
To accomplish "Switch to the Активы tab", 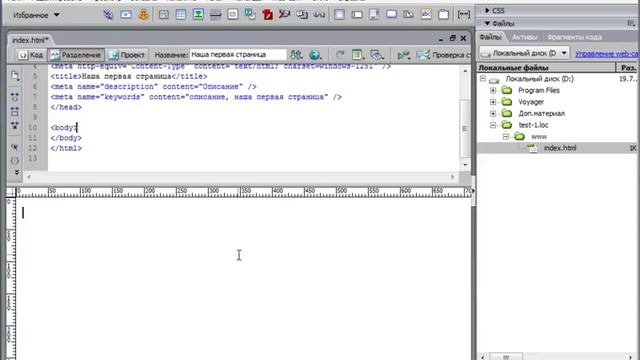I will (524, 37).
